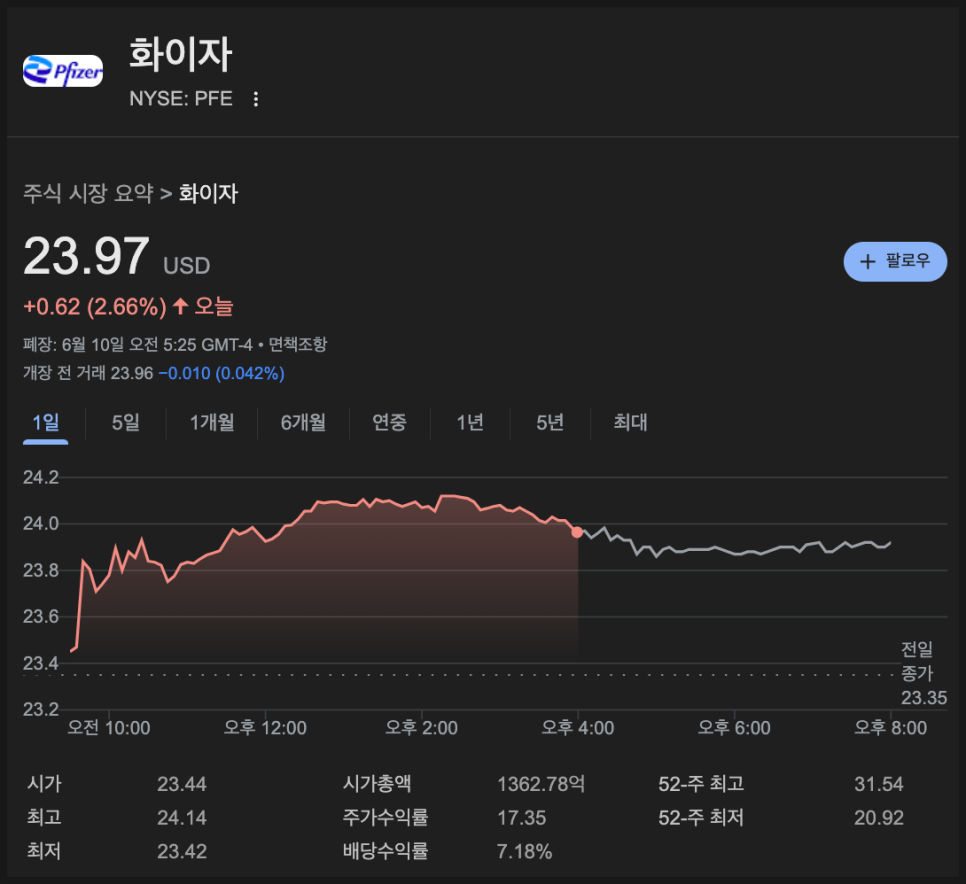The image size is (966, 884).
Task: Open the three-dot menu next to NYSE: PFE
Action: [256, 99]
